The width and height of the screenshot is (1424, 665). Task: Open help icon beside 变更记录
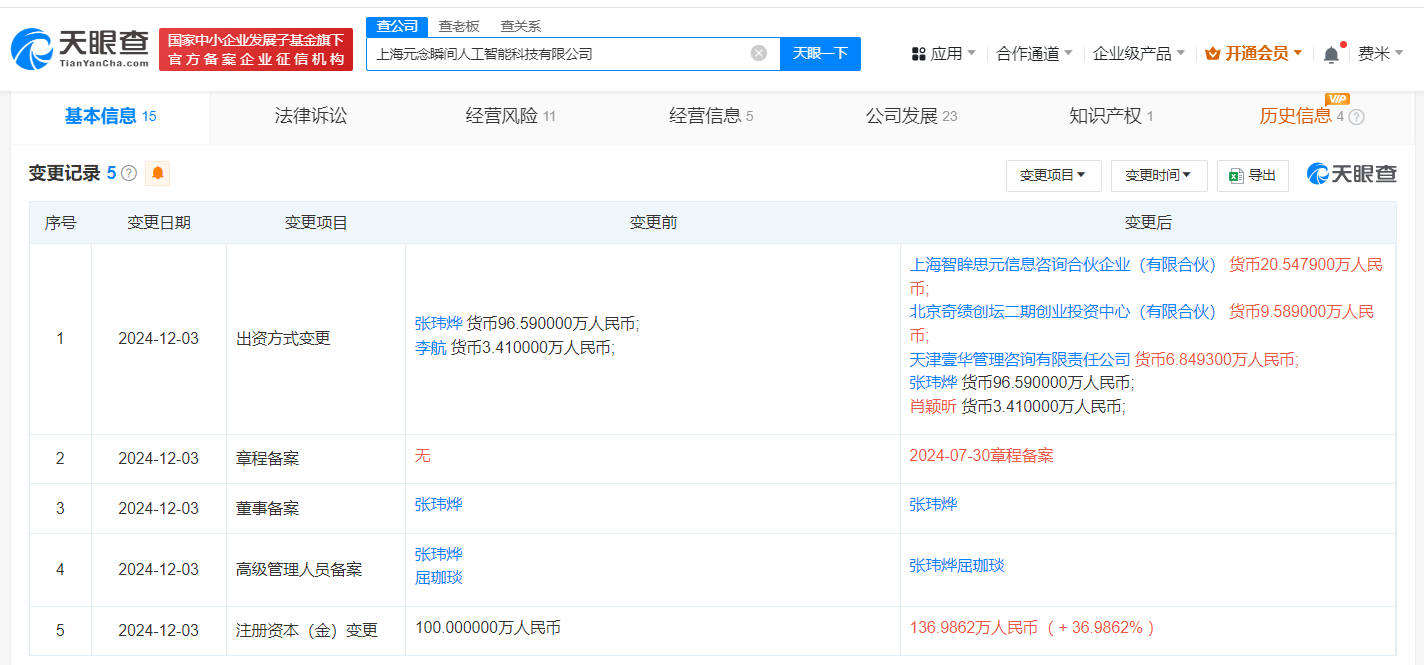pos(129,173)
